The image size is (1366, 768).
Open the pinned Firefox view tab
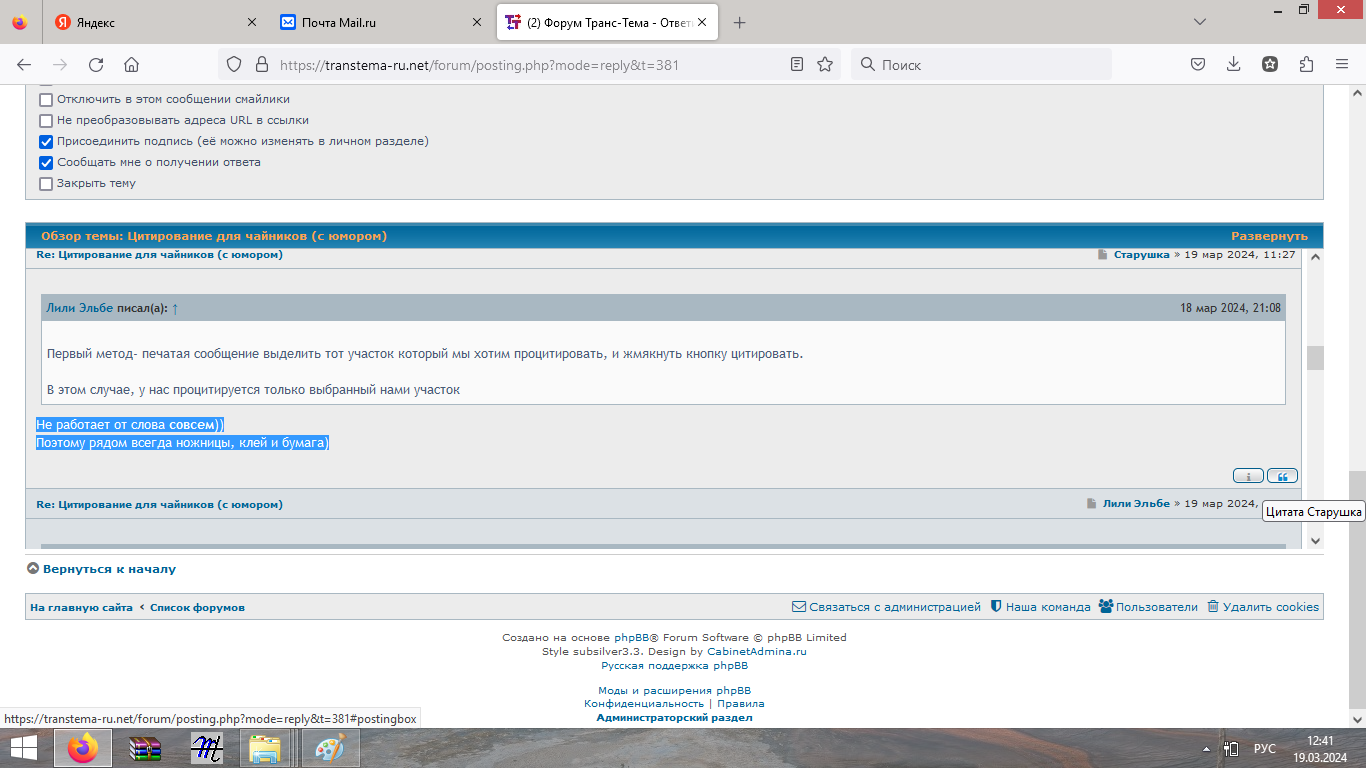coord(20,22)
